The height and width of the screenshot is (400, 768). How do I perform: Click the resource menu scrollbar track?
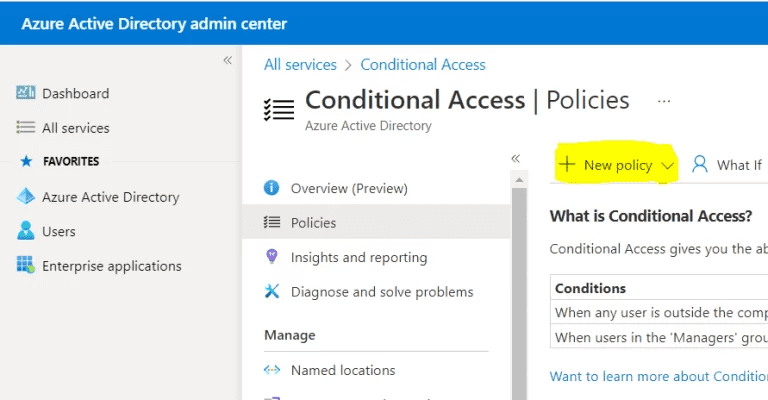point(519,294)
